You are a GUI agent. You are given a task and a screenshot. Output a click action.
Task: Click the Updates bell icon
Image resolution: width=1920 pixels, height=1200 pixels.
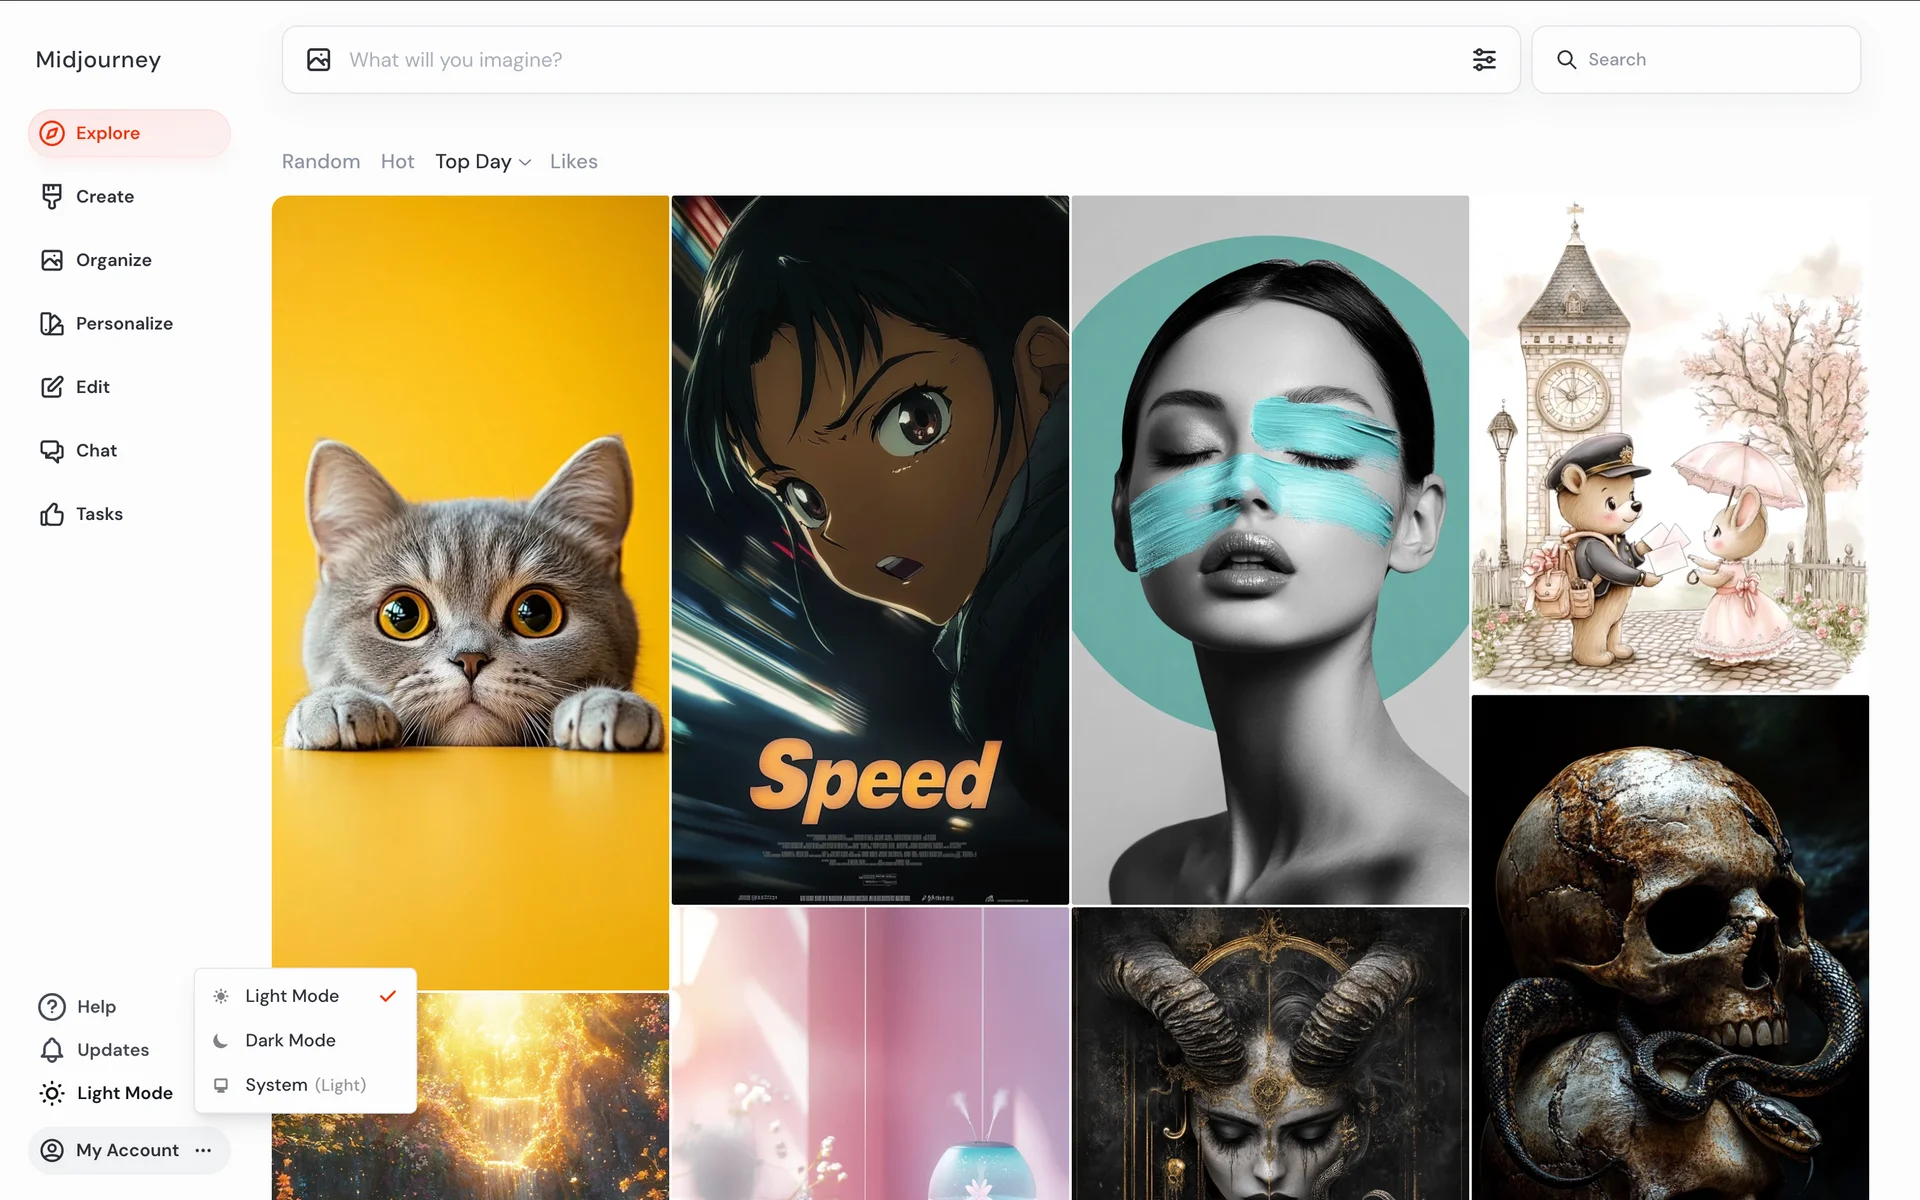[x=52, y=1050]
